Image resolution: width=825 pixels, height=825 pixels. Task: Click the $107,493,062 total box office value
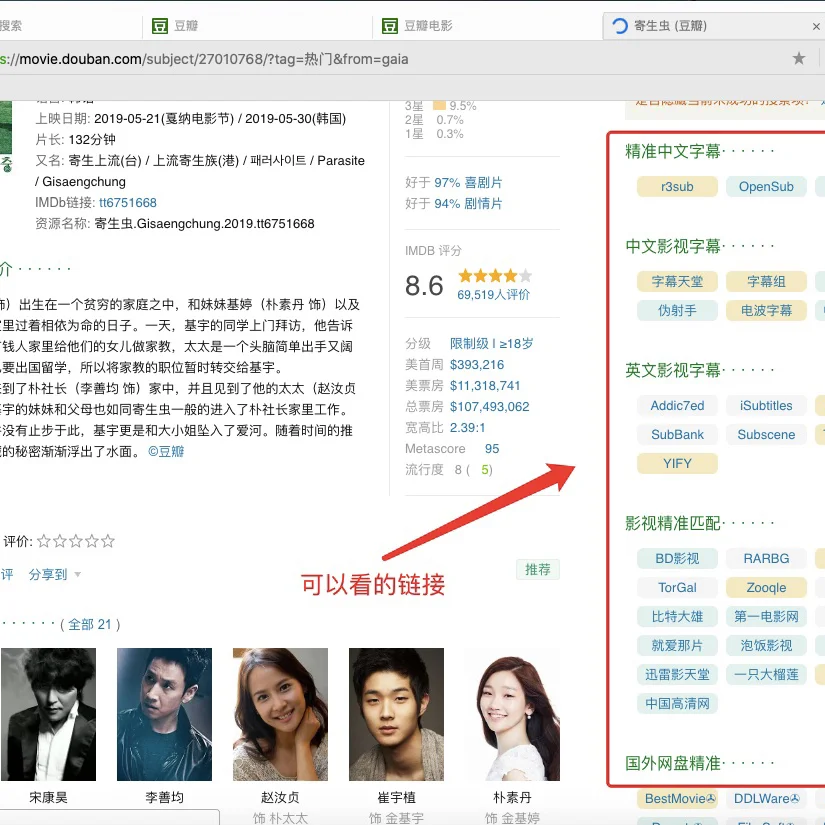(489, 407)
